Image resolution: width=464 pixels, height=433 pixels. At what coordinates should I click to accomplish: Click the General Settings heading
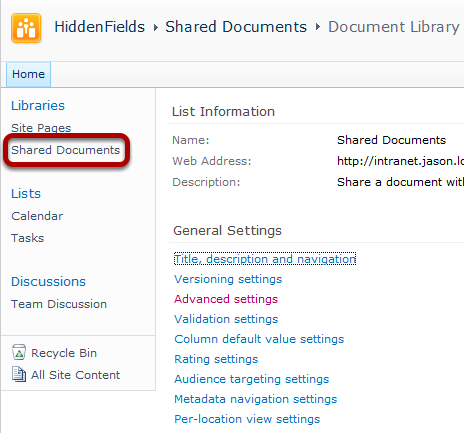pos(227,230)
